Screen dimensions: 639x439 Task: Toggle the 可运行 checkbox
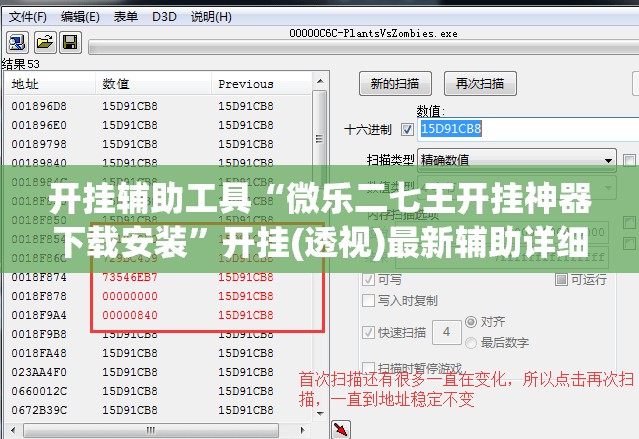coord(561,279)
